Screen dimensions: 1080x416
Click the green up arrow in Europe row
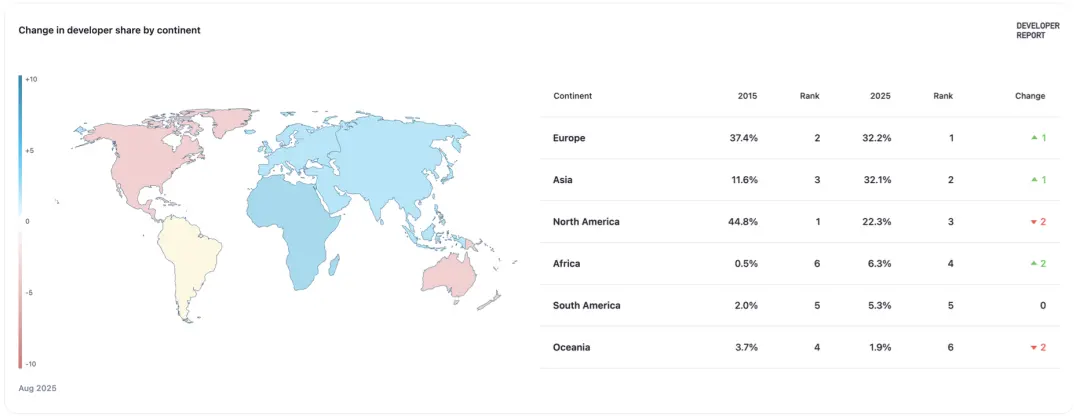tap(1034, 138)
